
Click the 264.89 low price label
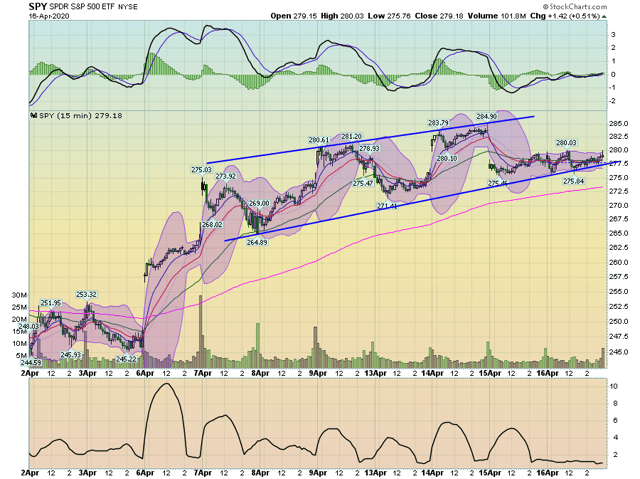pos(257,242)
